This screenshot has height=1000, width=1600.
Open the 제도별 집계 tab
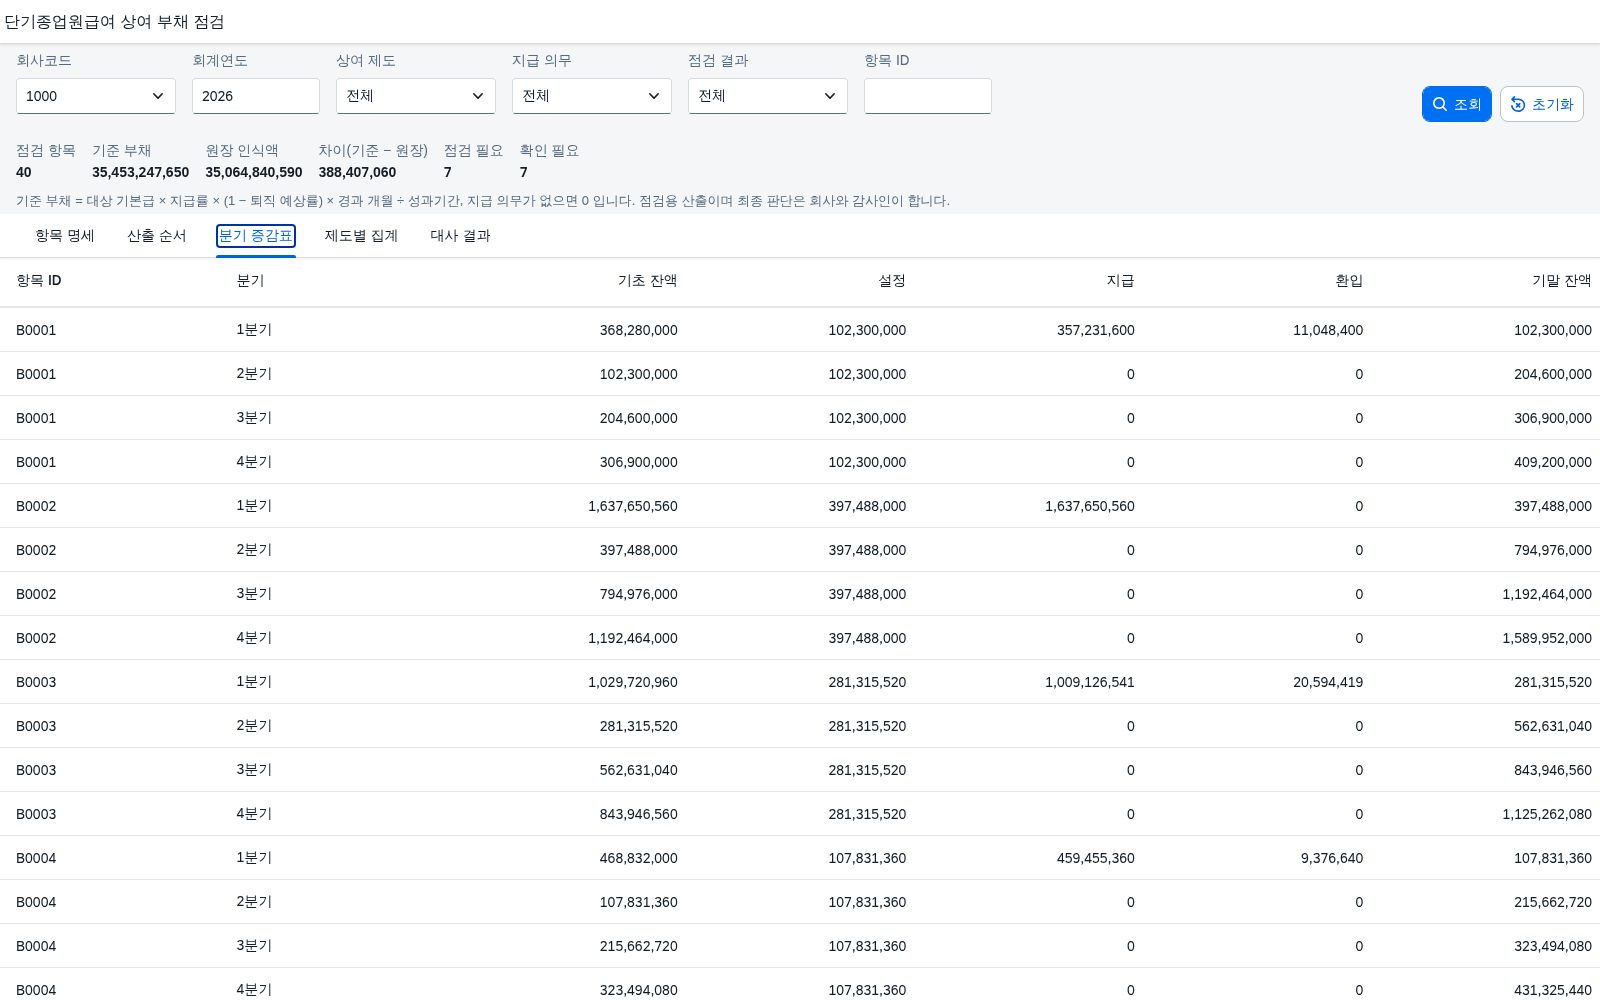tap(361, 236)
